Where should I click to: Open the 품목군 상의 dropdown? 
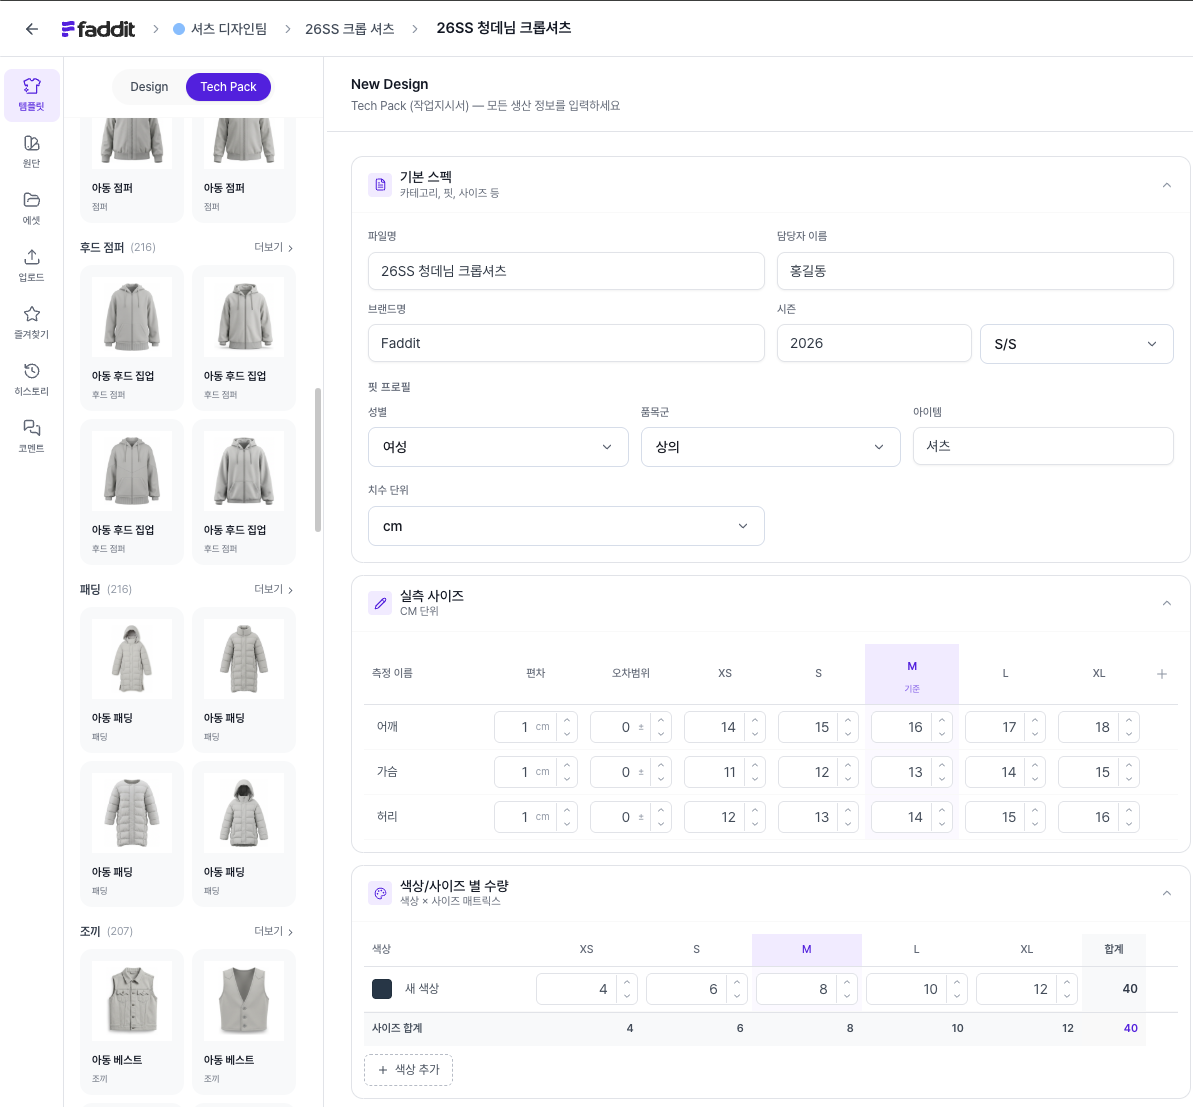(x=770, y=447)
